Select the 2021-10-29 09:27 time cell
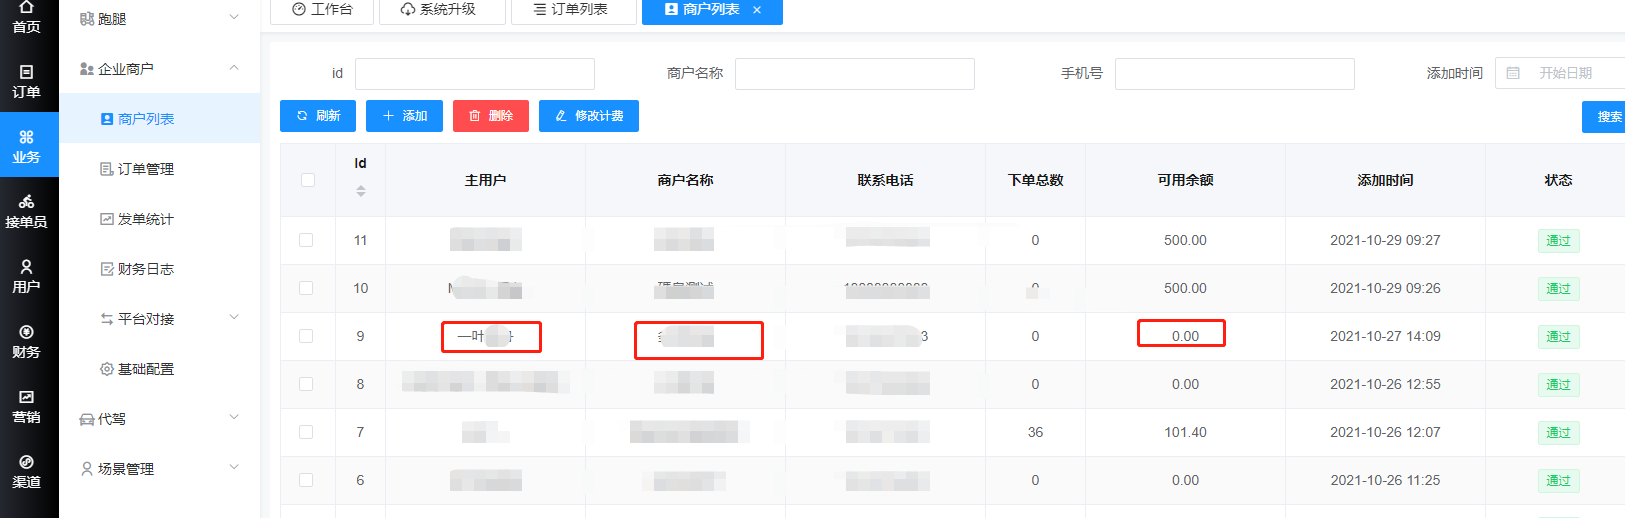Screen dimensions: 1625x518 pos(1385,240)
